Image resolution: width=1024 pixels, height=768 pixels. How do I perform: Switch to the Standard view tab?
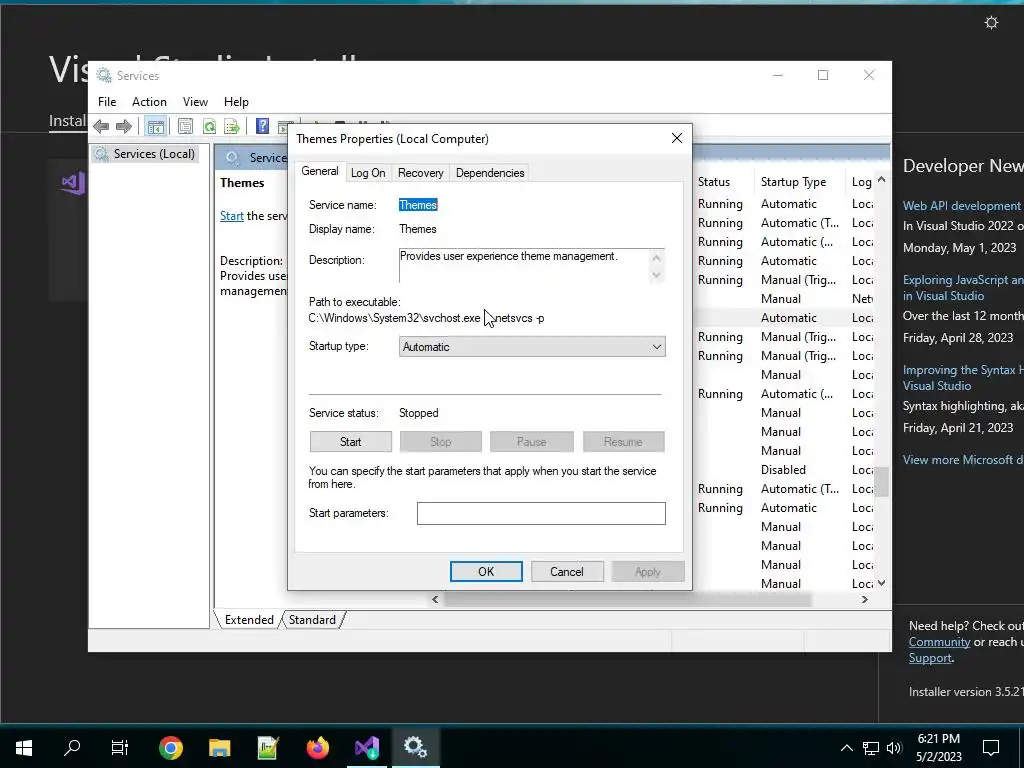coord(312,620)
